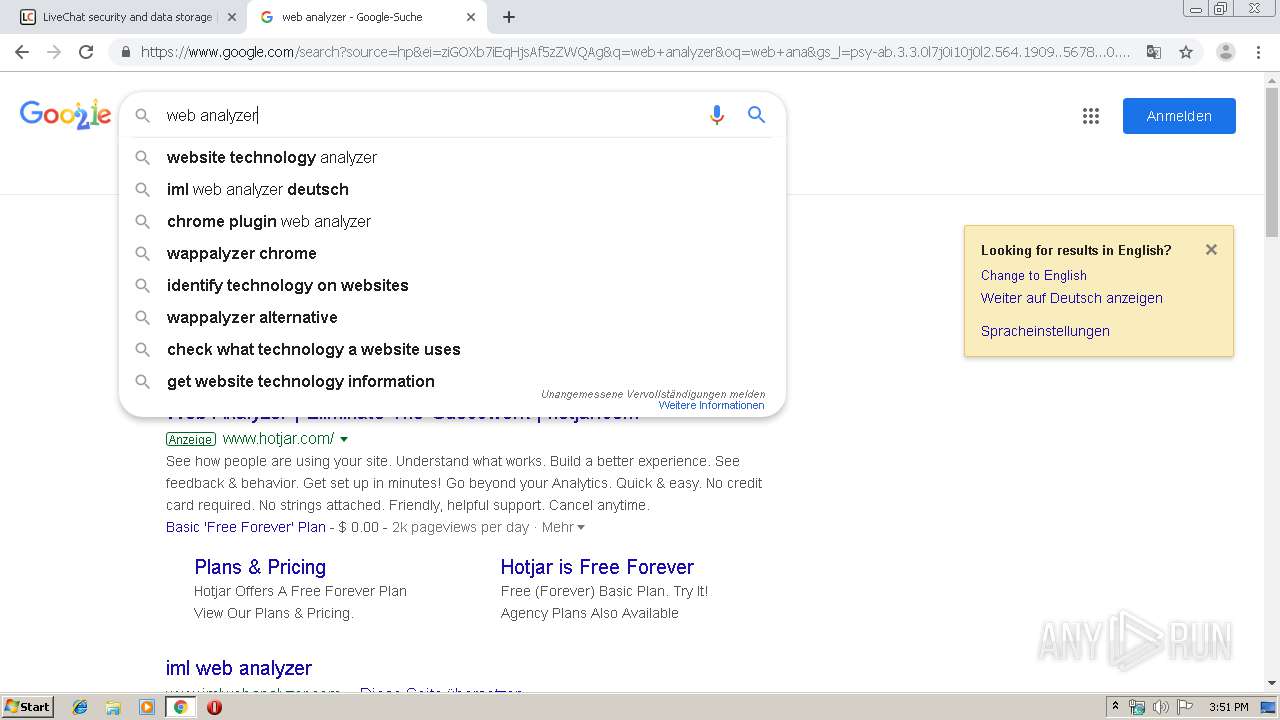Click Change to English link
This screenshot has height=720, width=1280.
(1033, 275)
